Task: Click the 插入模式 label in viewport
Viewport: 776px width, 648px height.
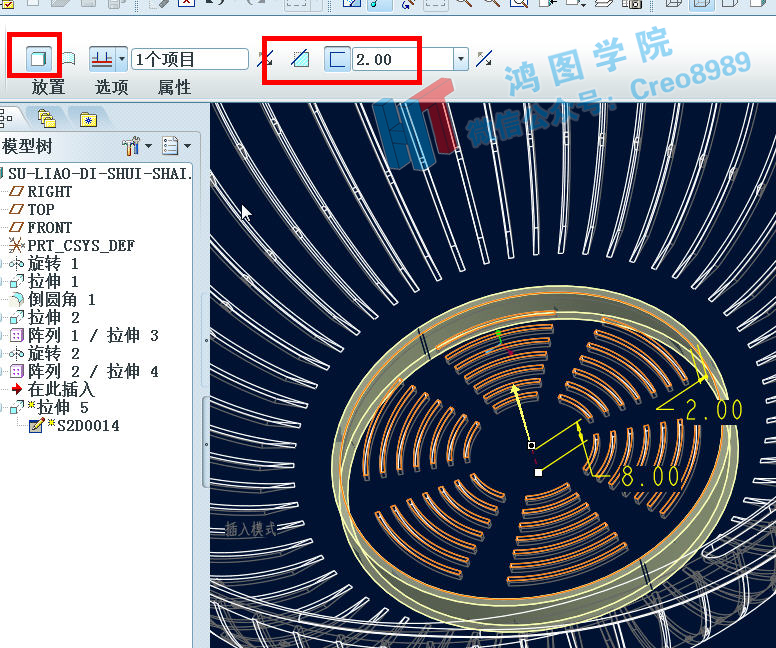Action: pos(251,529)
